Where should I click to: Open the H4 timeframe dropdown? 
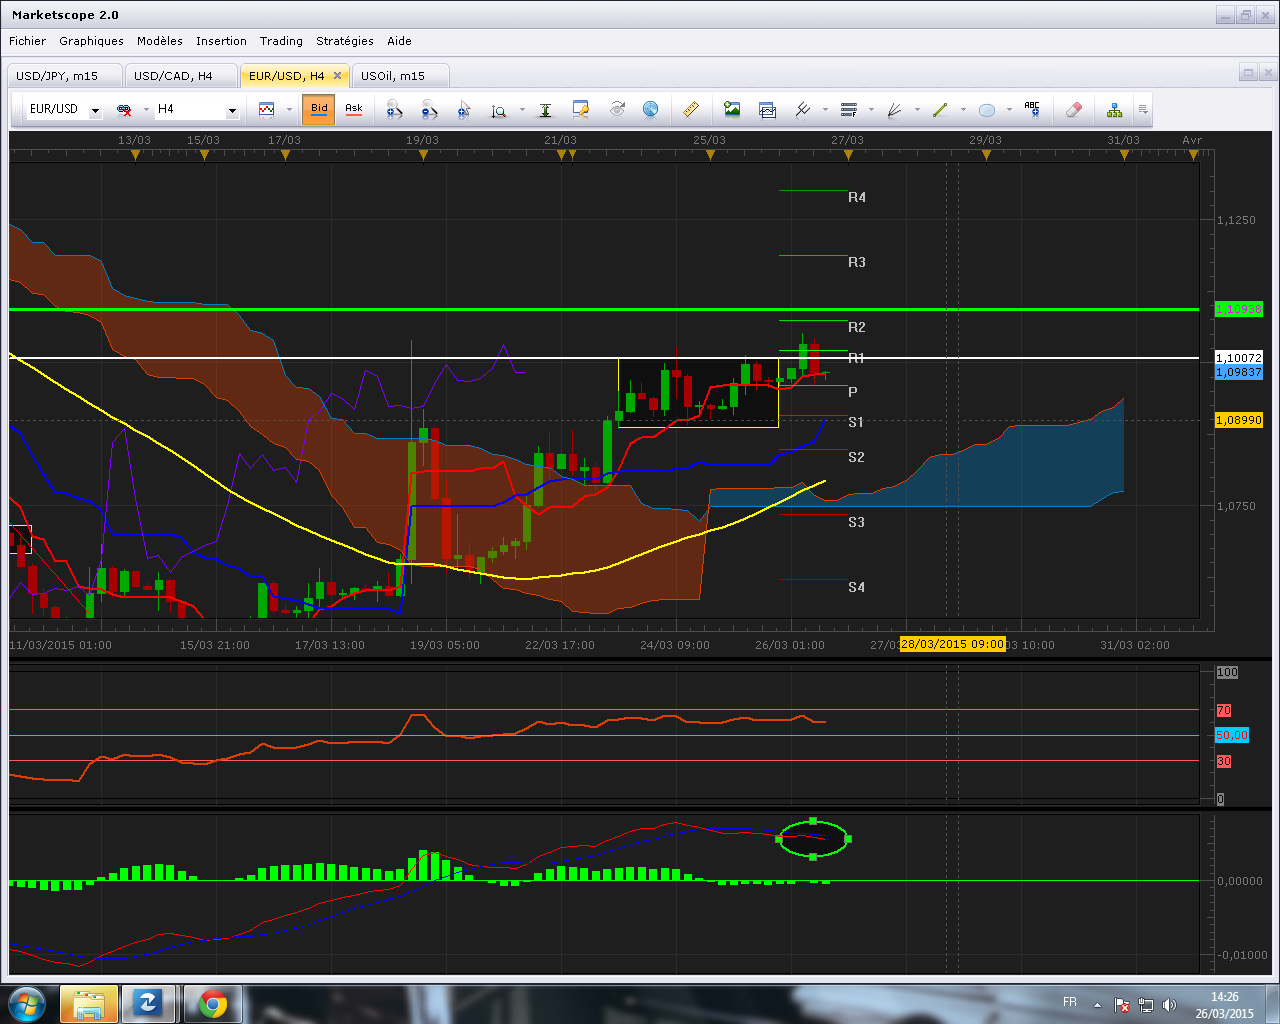232,111
